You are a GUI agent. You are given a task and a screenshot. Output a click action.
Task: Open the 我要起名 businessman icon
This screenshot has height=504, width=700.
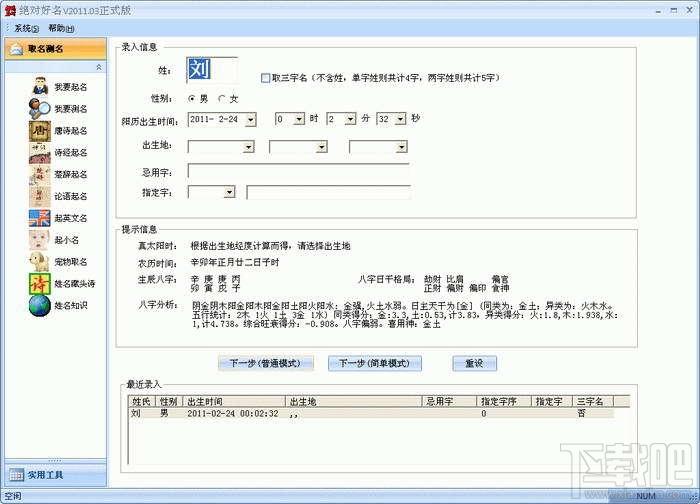pos(40,86)
